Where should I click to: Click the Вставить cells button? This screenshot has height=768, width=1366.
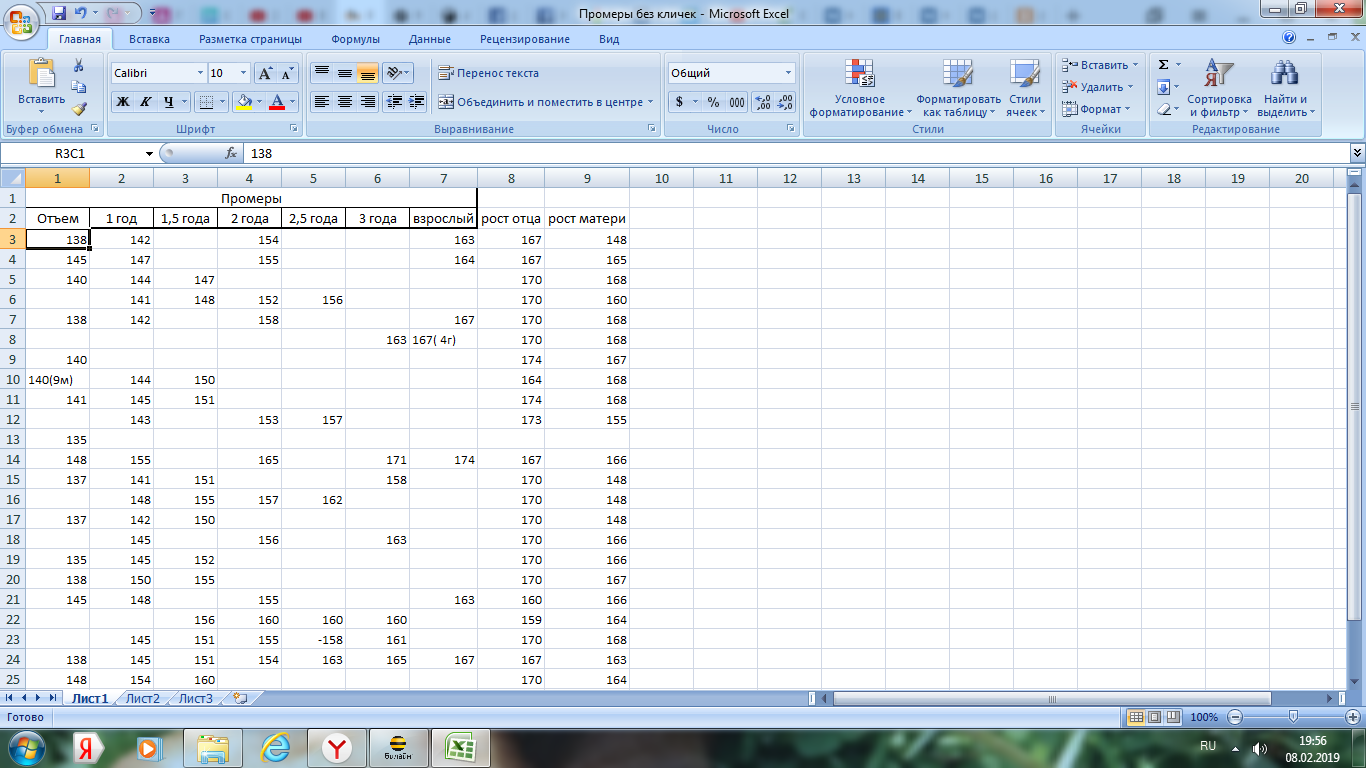pos(1100,65)
